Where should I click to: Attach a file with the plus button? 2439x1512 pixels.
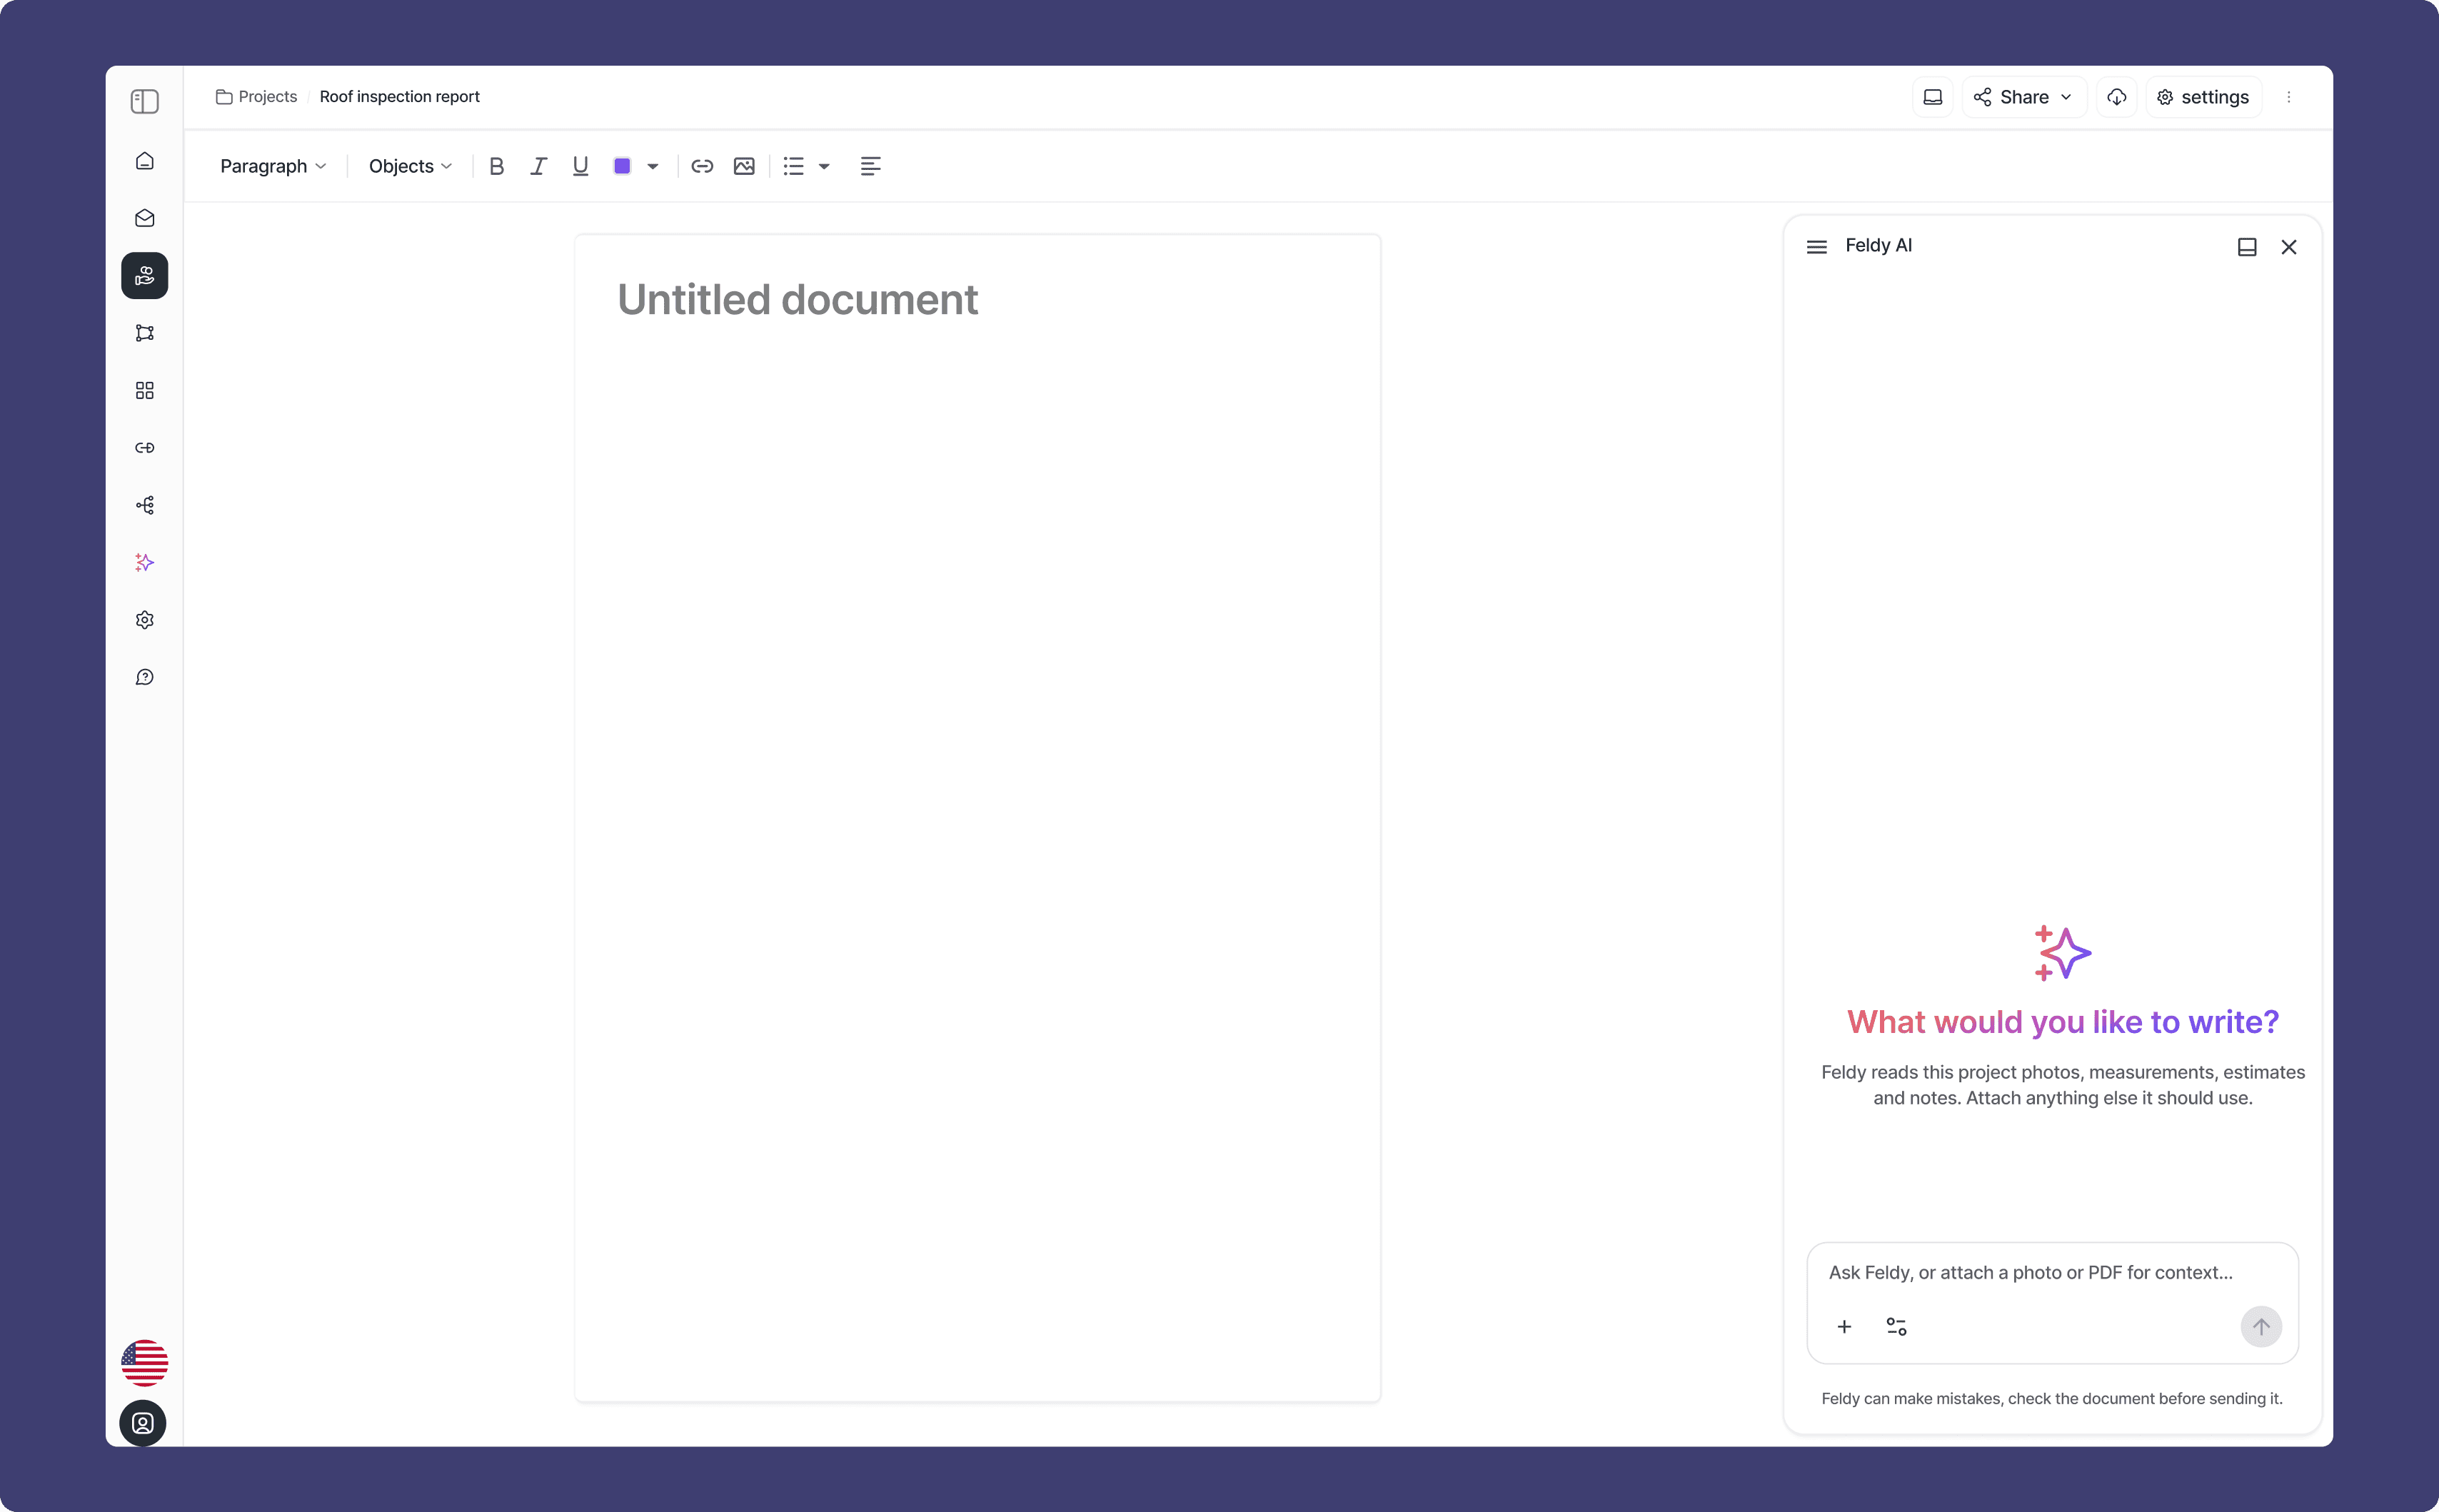click(x=1844, y=1327)
